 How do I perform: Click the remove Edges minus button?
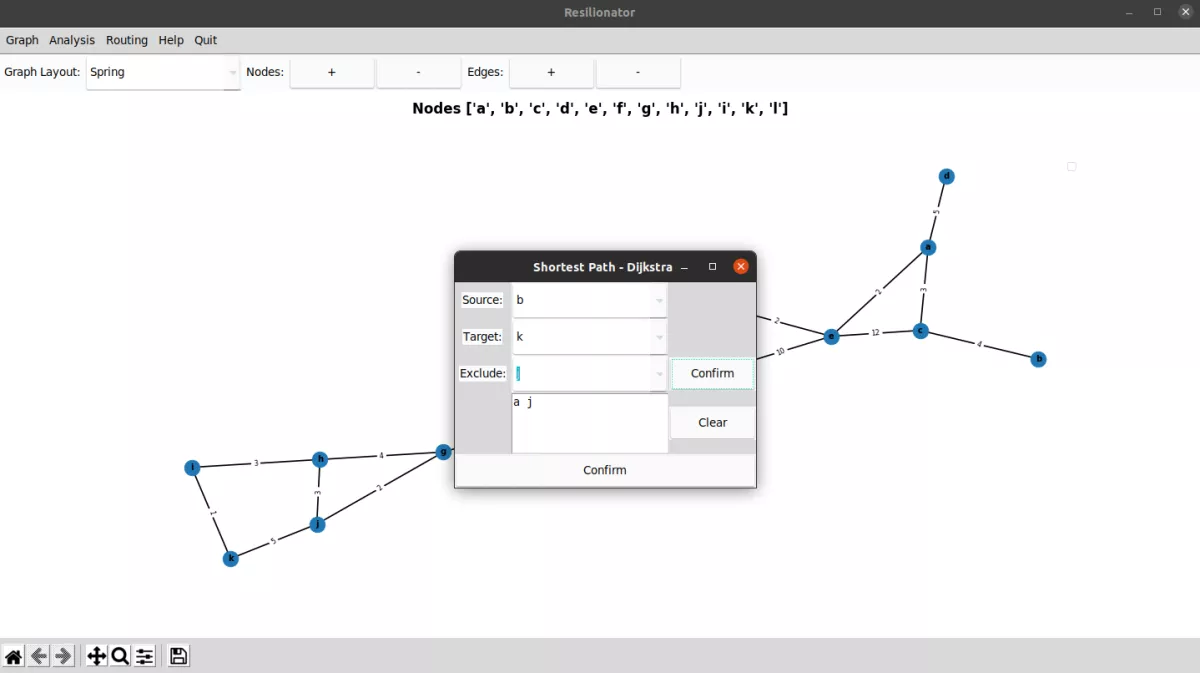coord(638,72)
